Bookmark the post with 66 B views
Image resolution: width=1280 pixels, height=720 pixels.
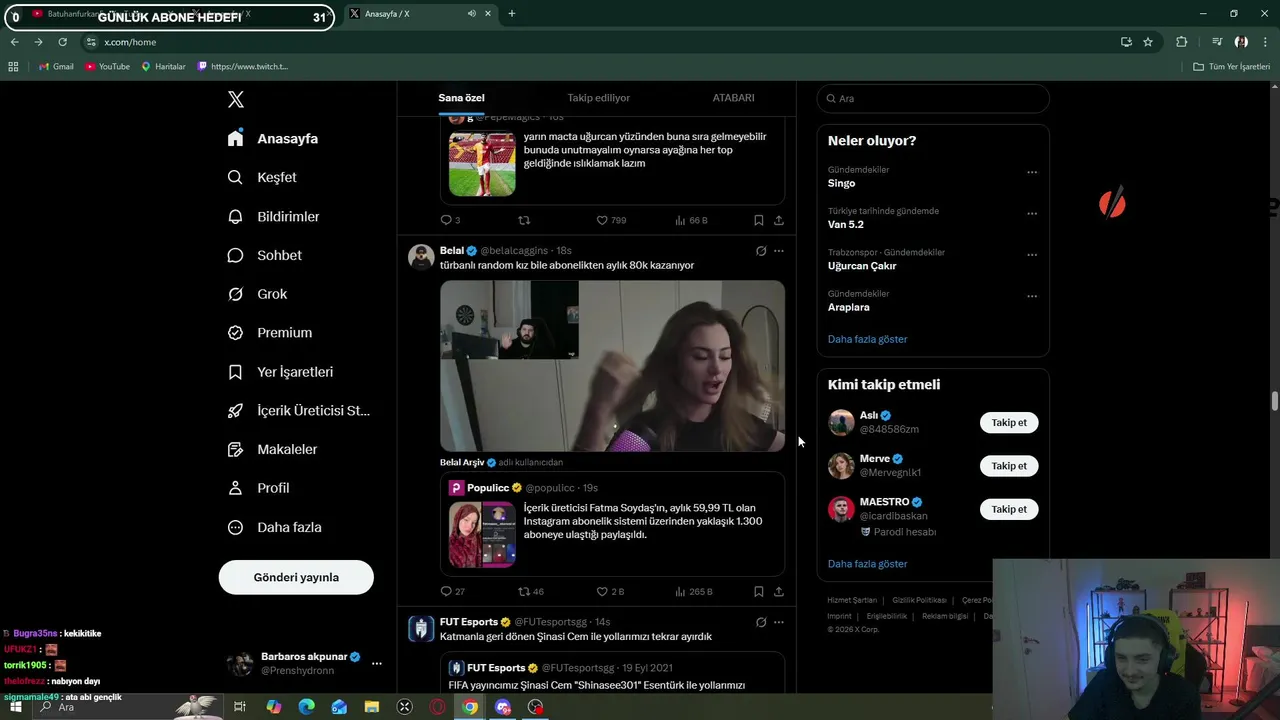tap(758, 220)
